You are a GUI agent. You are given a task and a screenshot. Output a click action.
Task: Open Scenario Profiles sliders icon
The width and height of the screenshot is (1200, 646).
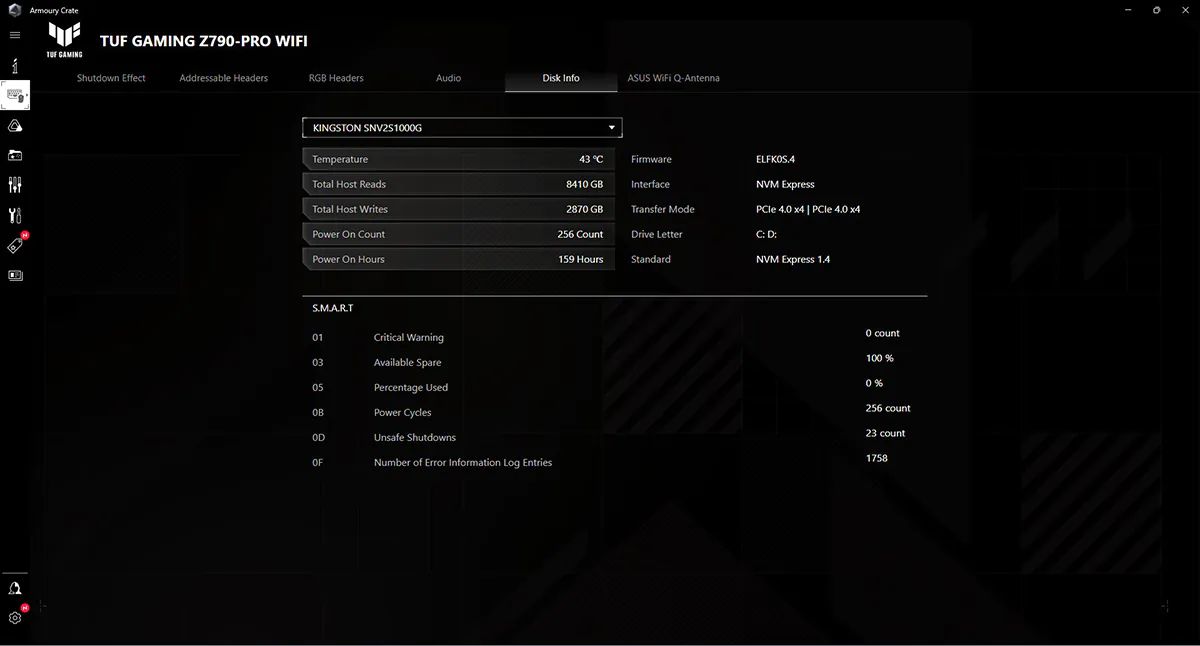click(15, 185)
